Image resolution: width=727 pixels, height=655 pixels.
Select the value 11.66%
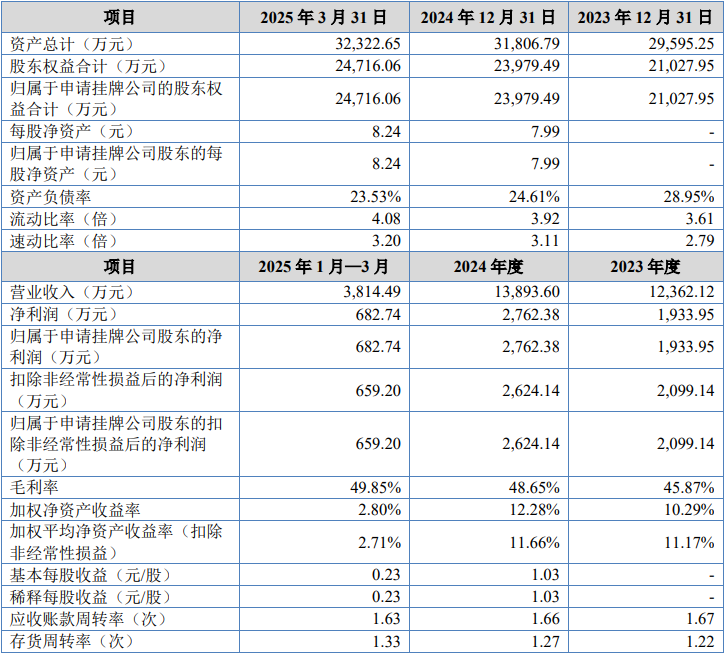(x=535, y=542)
